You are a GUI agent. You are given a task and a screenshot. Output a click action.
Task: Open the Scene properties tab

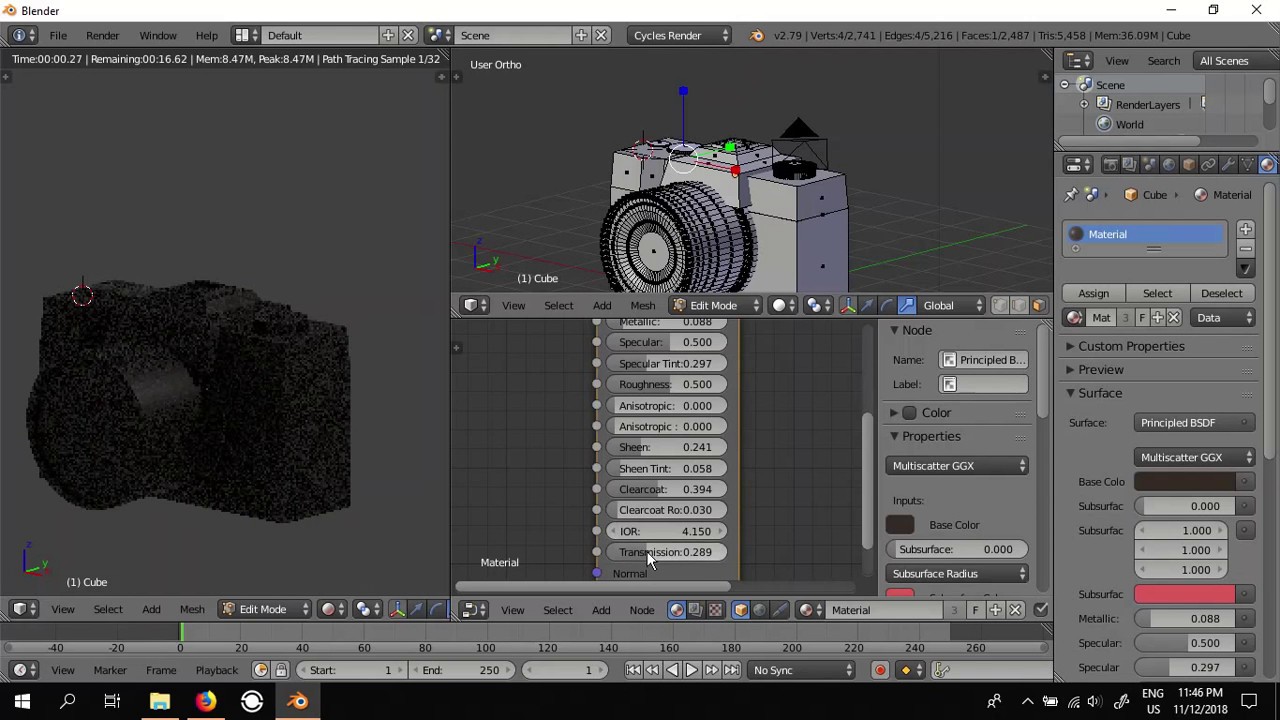point(1149,165)
